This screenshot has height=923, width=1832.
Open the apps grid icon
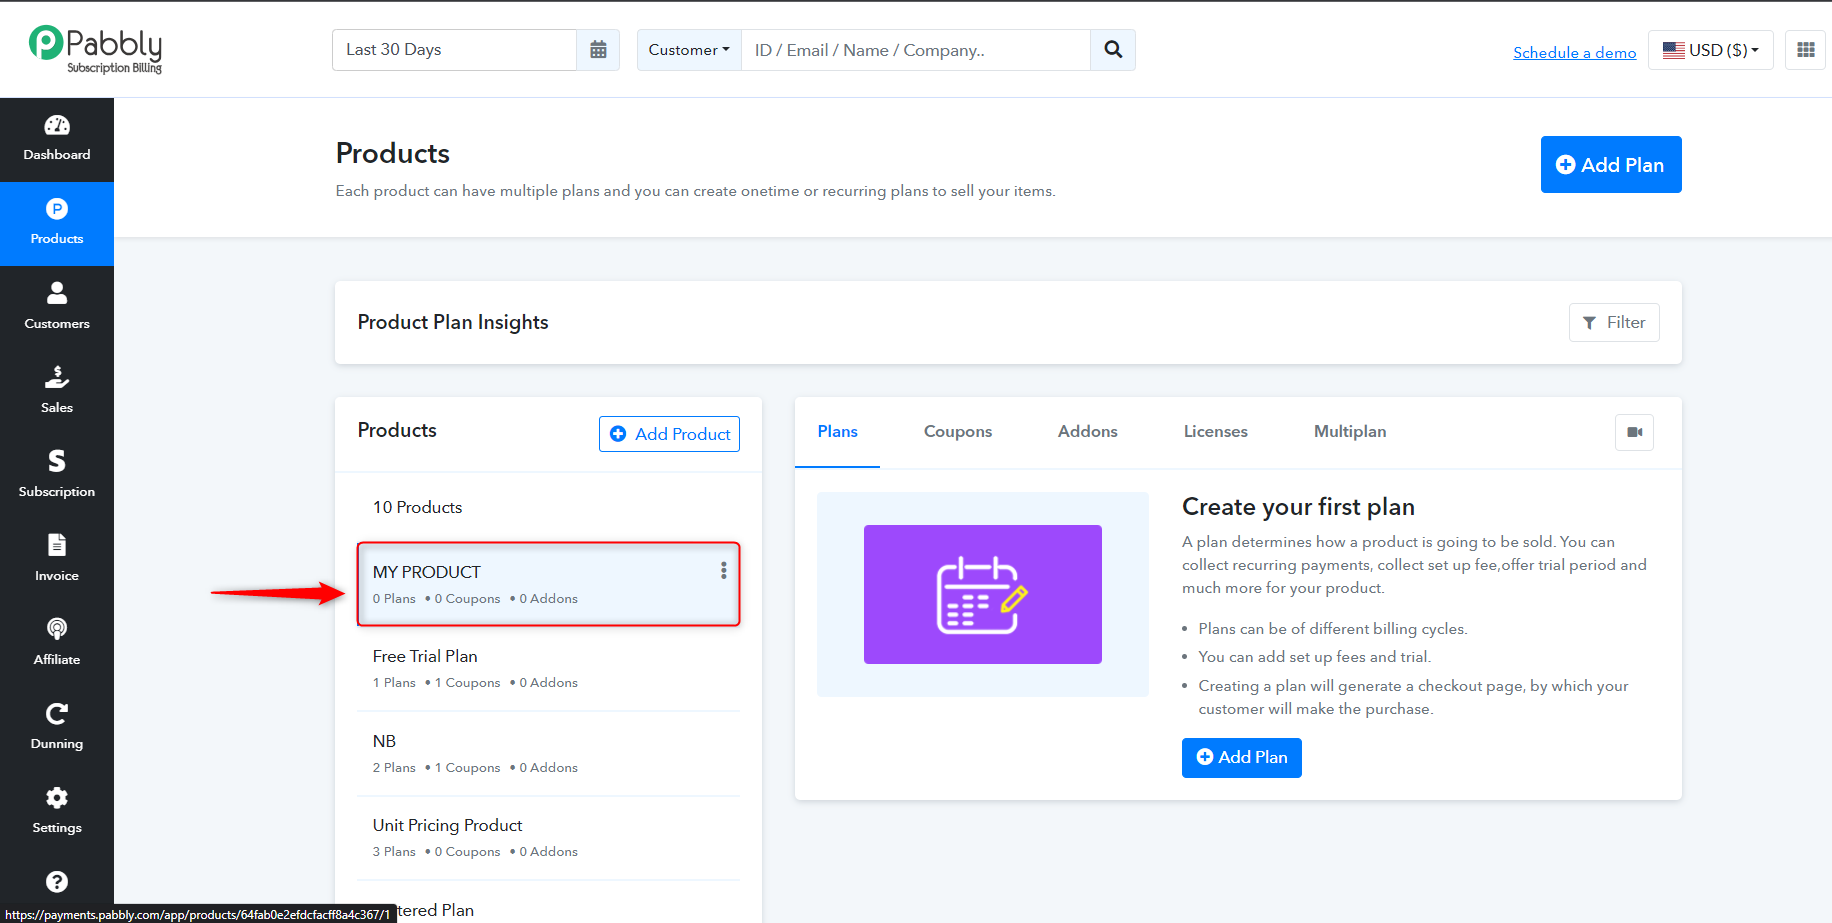pyautogui.click(x=1806, y=50)
